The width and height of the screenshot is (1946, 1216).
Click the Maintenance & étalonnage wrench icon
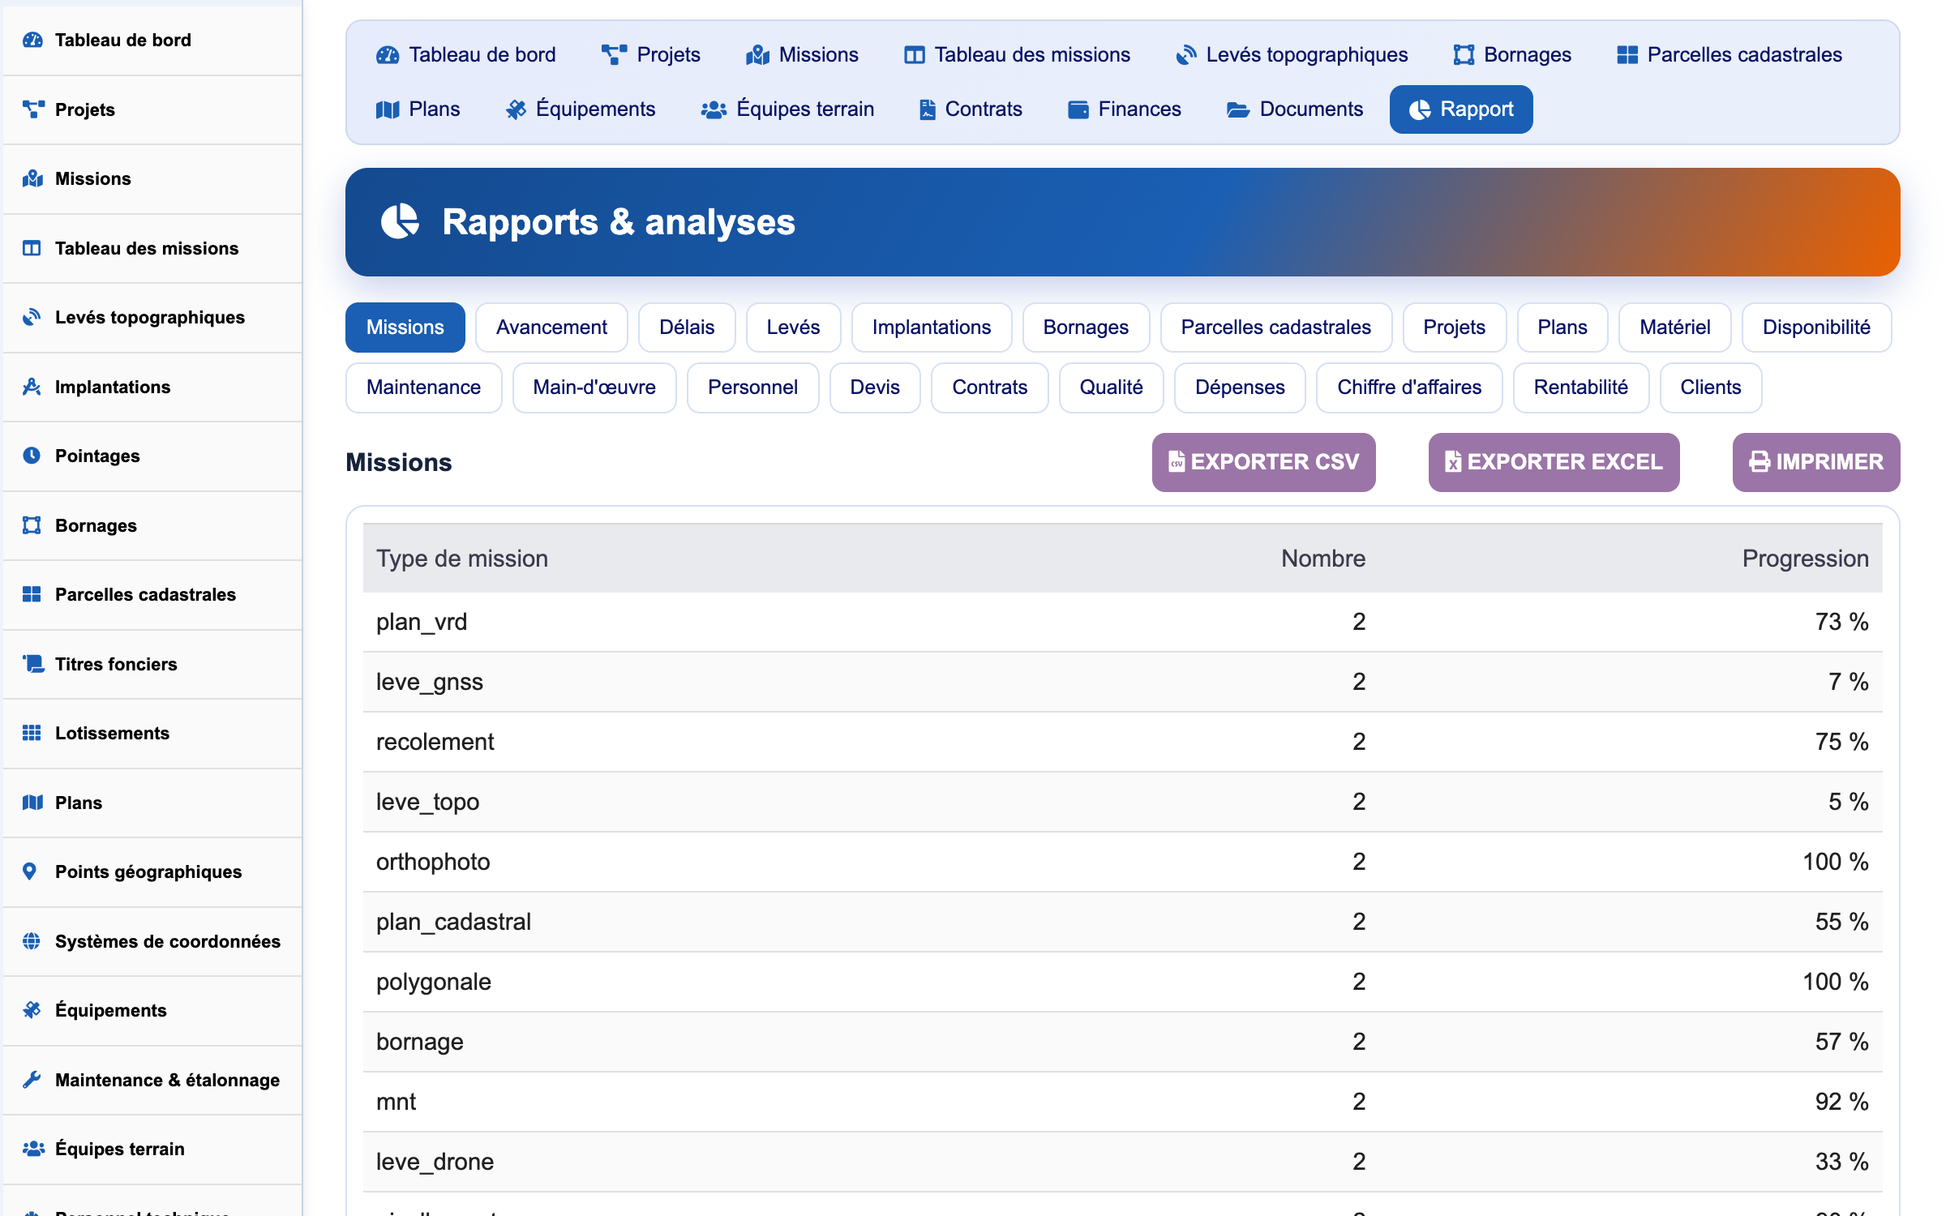(x=32, y=1080)
